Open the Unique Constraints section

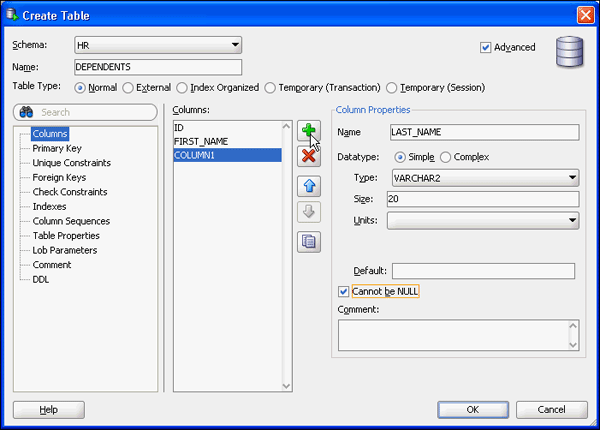72,163
